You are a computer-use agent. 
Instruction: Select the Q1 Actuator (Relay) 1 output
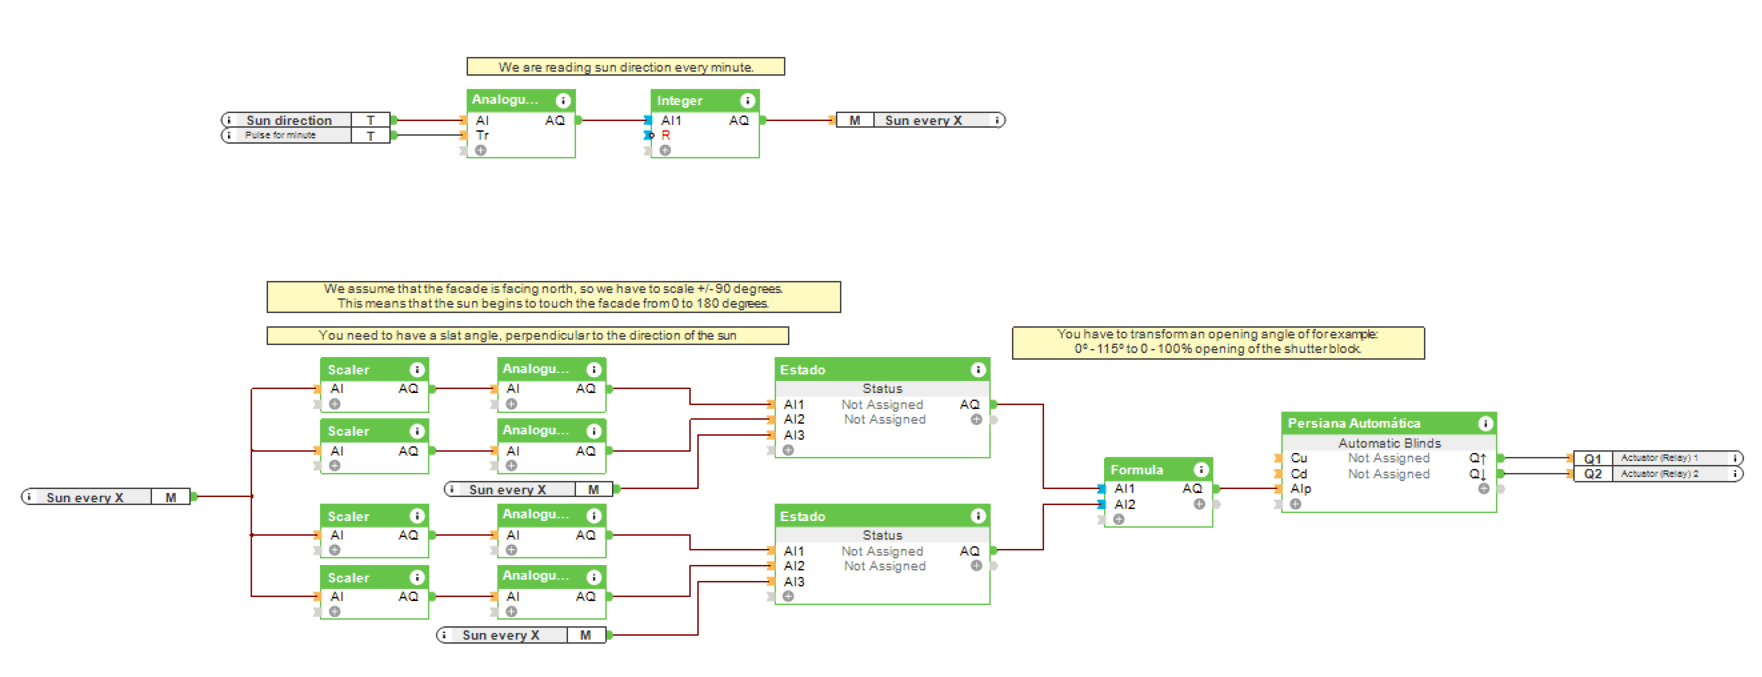point(1657,458)
